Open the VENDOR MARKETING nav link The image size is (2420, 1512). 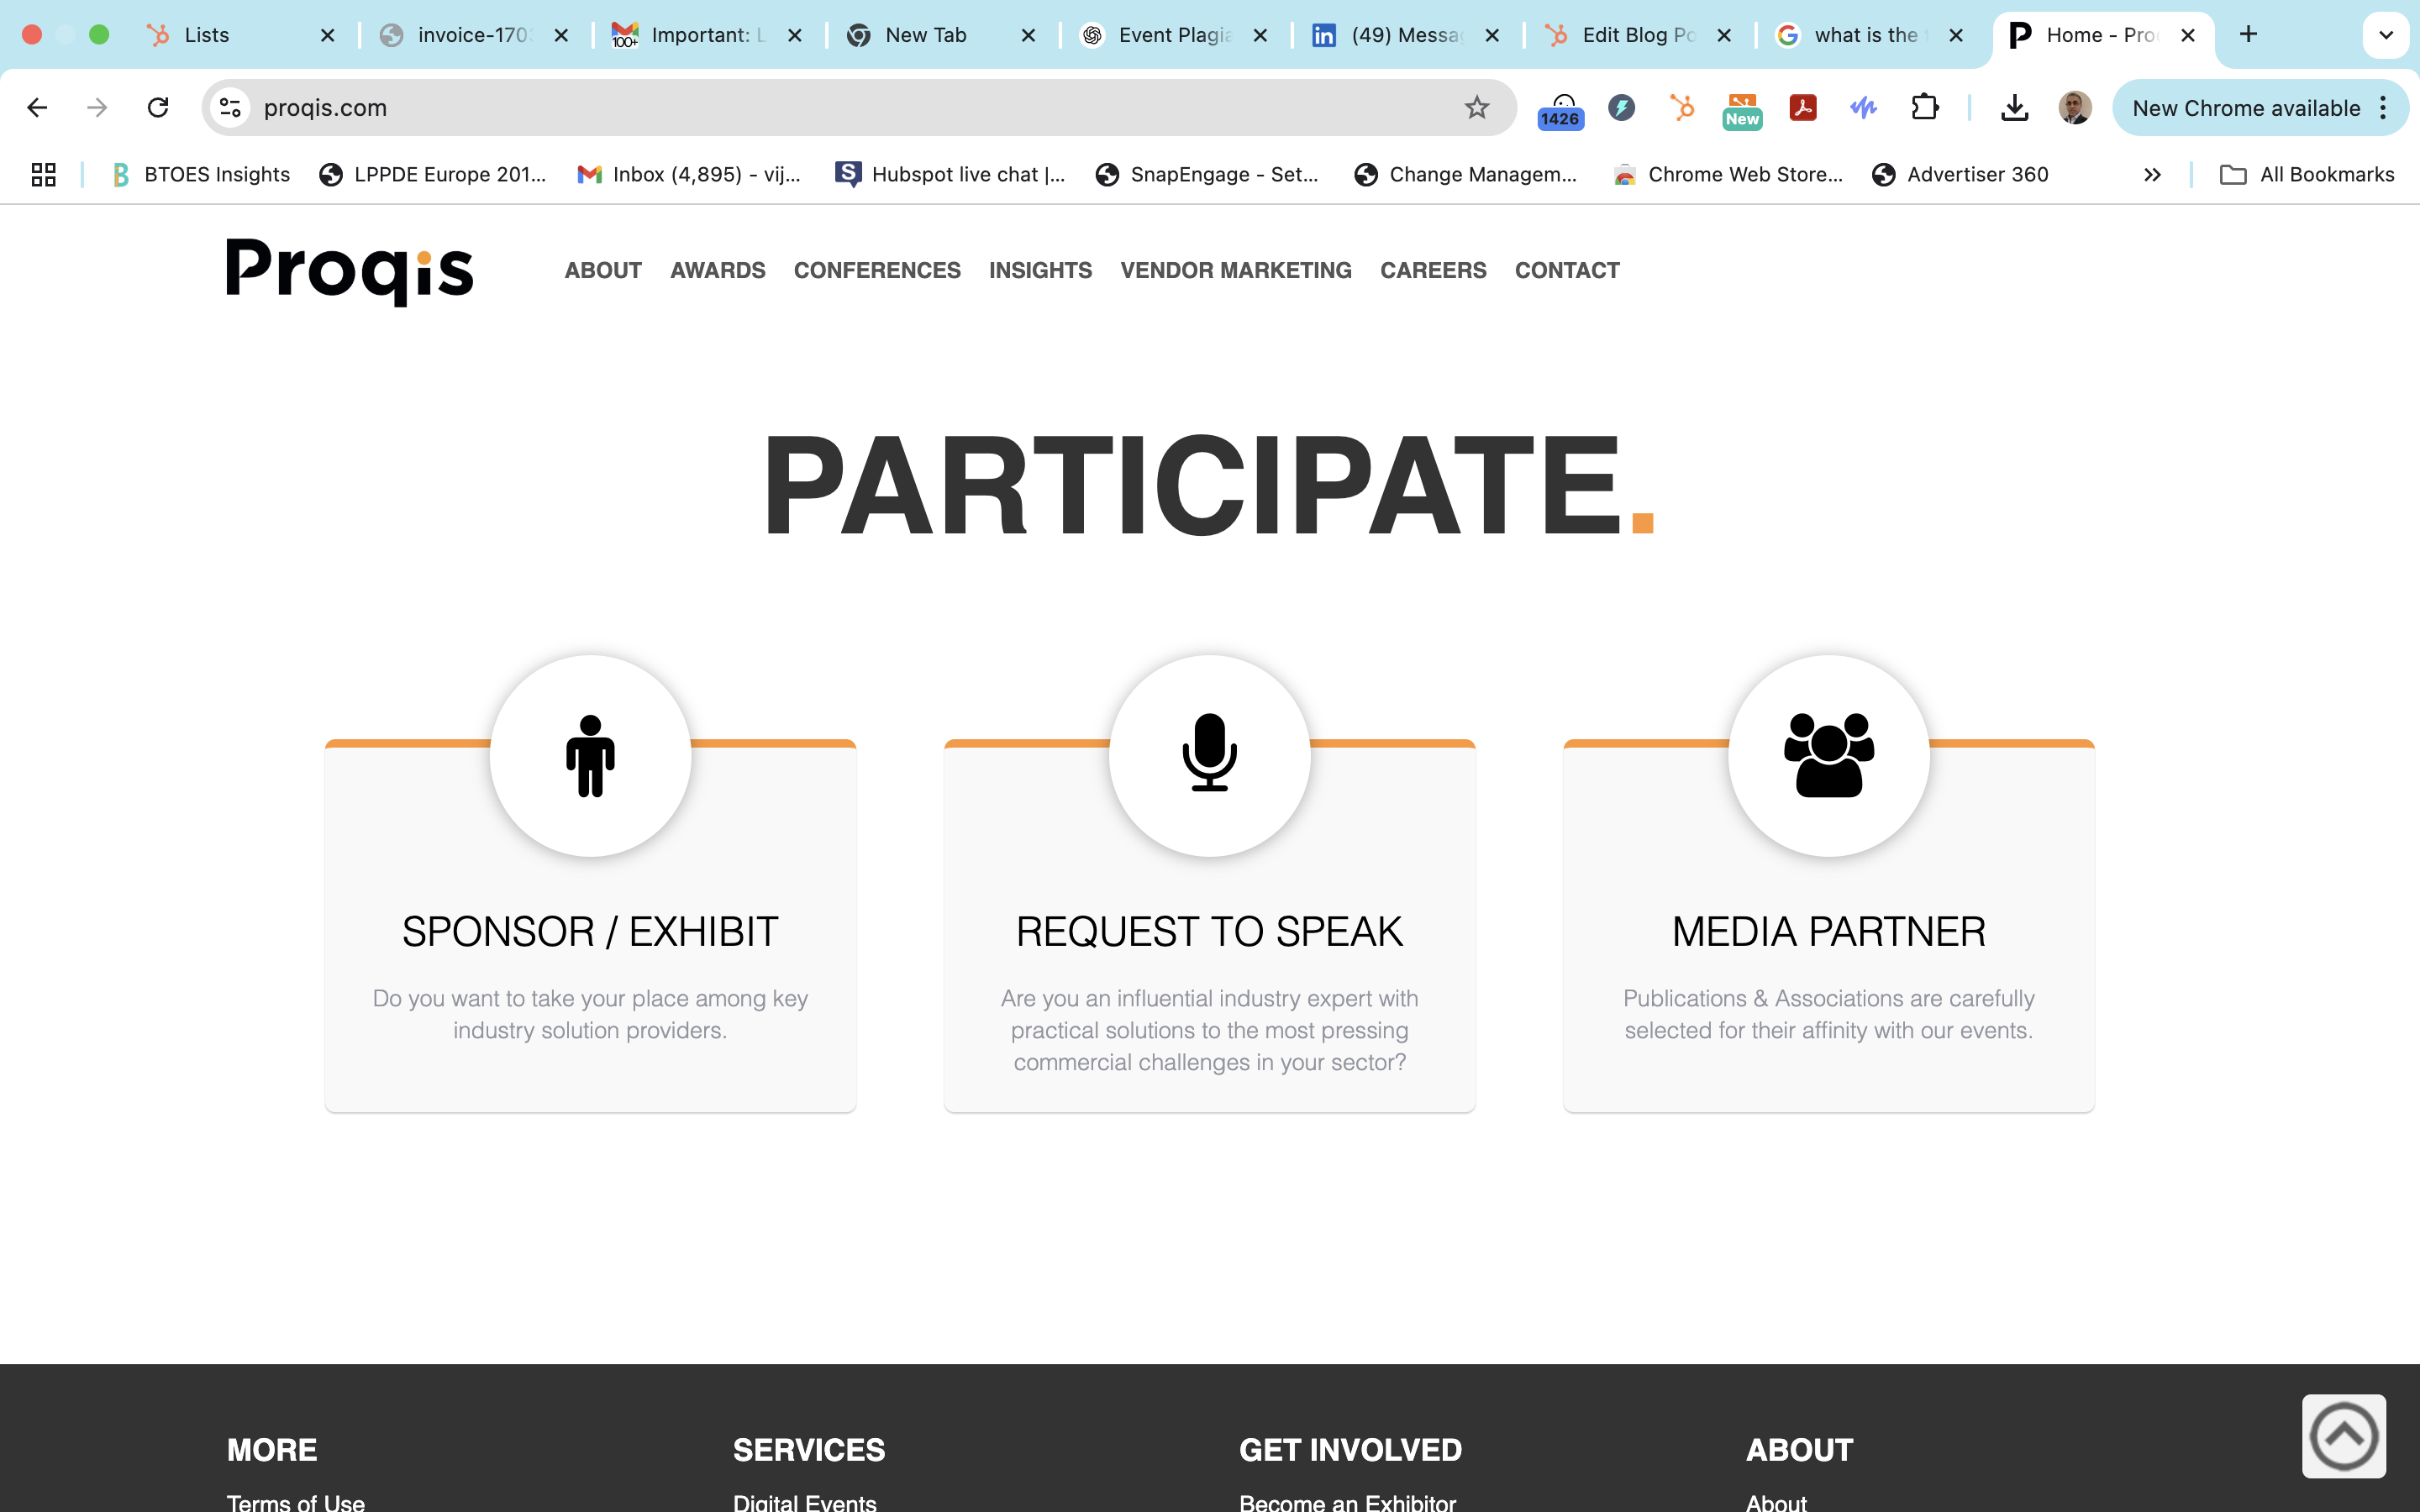pyautogui.click(x=1235, y=270)
